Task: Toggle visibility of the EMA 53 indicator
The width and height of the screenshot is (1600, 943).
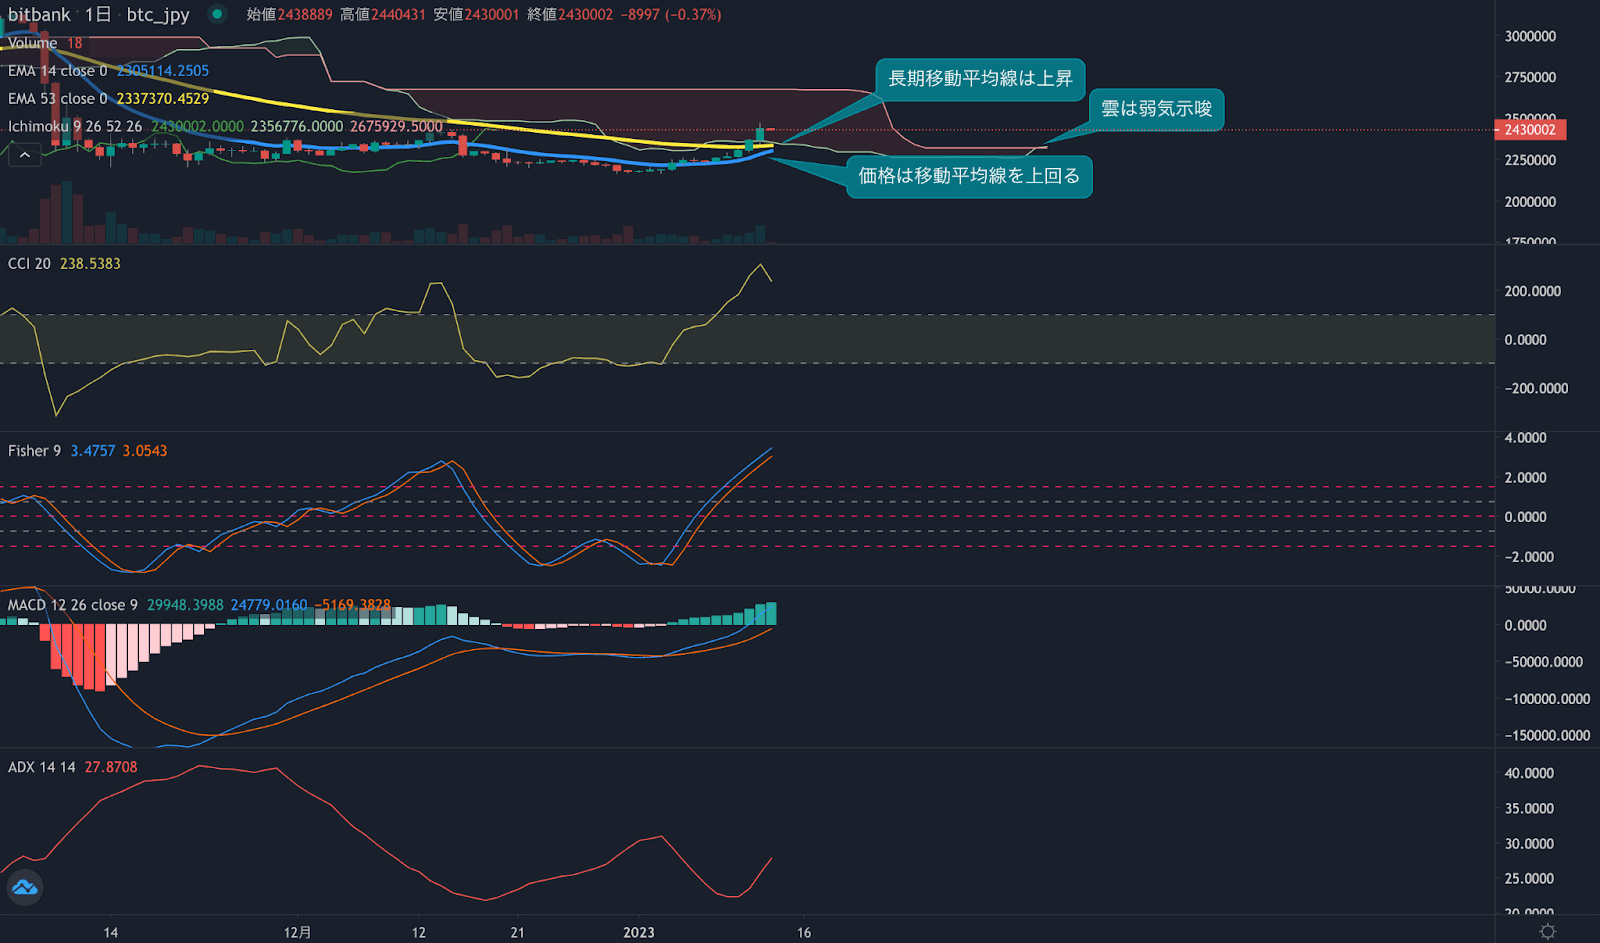Action: click(60, 99)
